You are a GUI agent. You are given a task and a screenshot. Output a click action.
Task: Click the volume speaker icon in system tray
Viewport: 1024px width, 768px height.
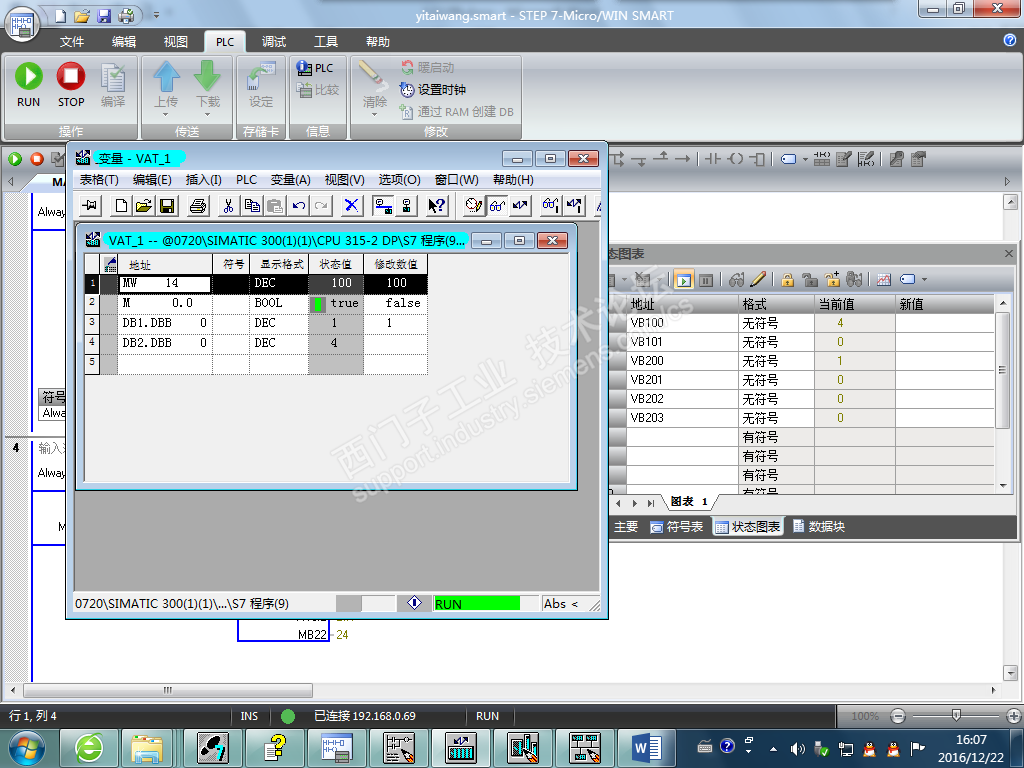coord(797,749)
